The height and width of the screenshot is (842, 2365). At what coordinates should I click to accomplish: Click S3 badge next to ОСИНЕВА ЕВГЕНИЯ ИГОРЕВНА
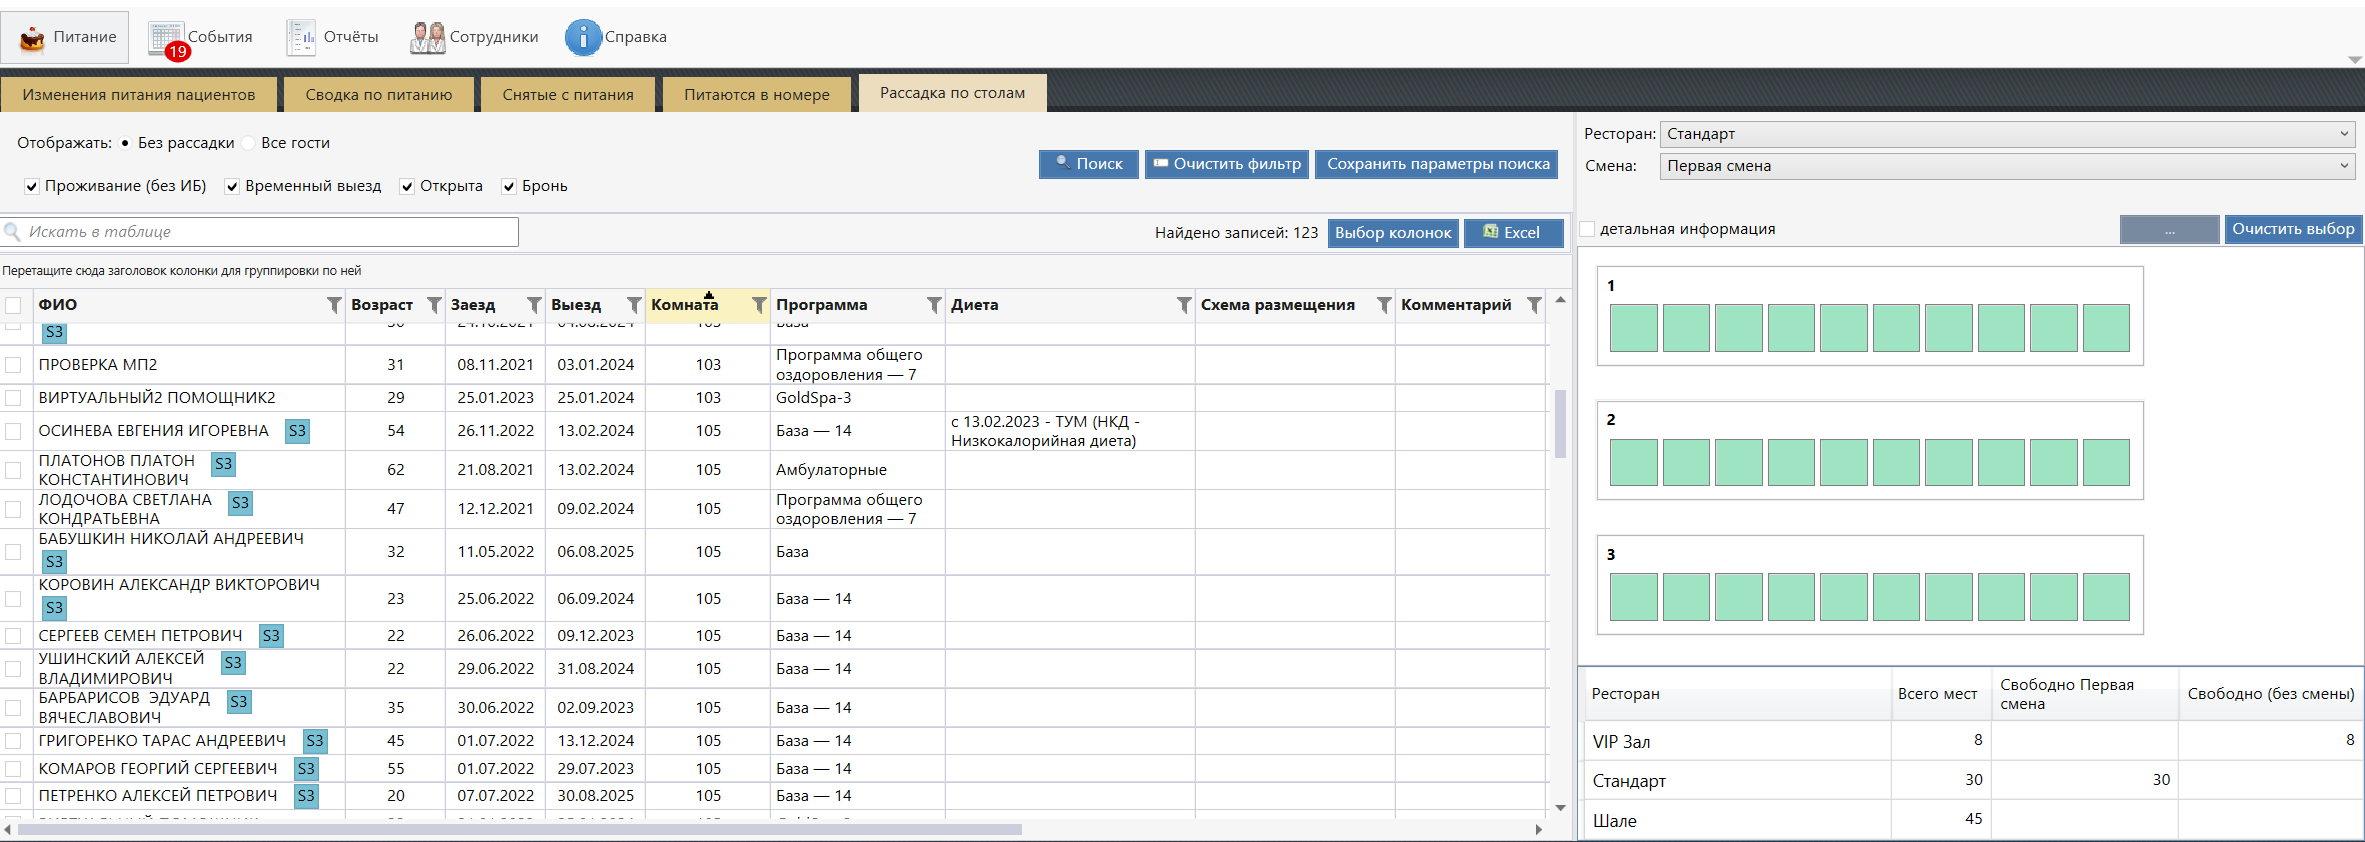tap(297, 431)
